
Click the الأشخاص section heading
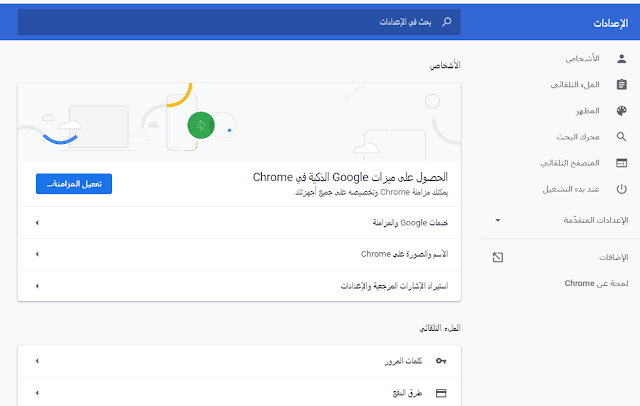point(445,65)
